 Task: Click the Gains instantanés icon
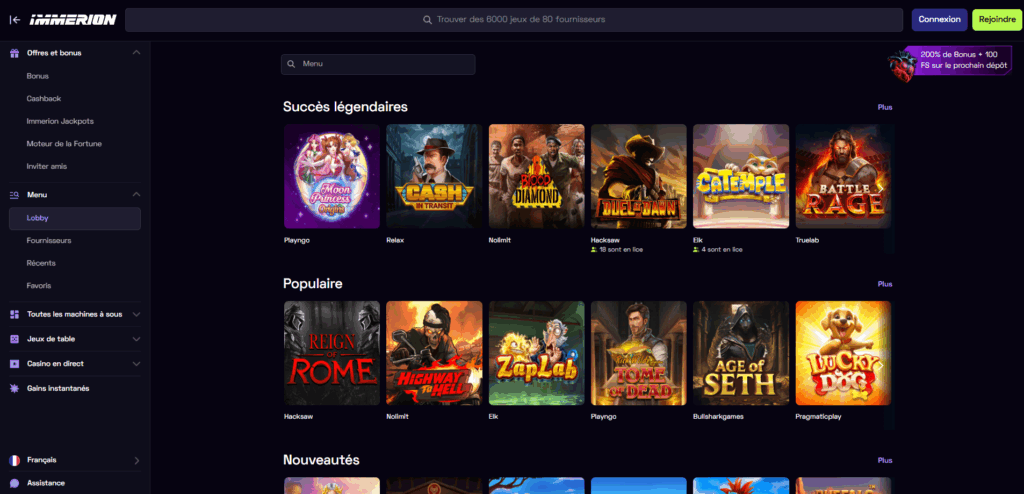click(14, 389)
